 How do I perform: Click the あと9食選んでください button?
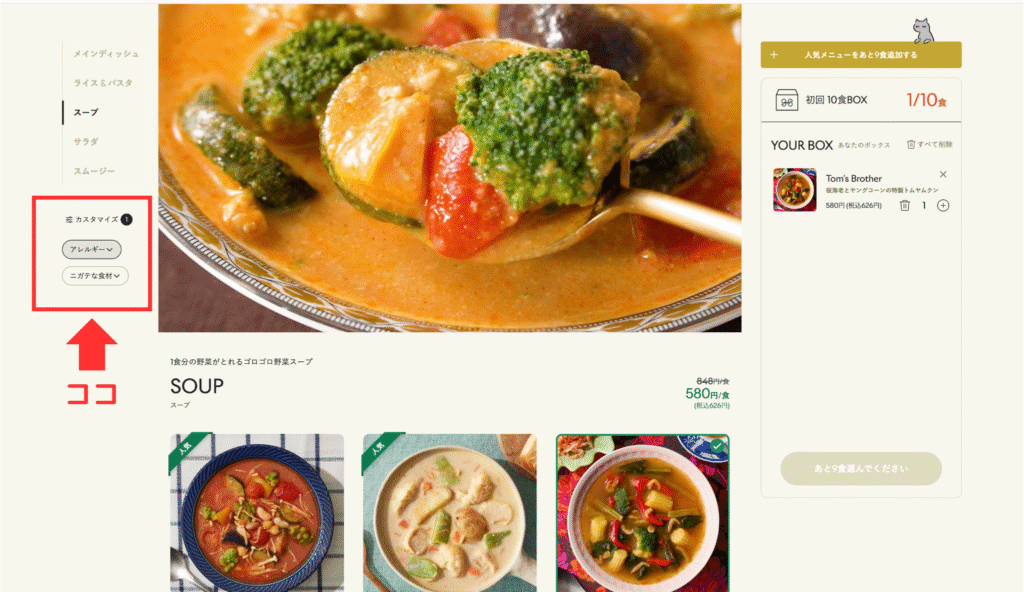coord(861,469)
